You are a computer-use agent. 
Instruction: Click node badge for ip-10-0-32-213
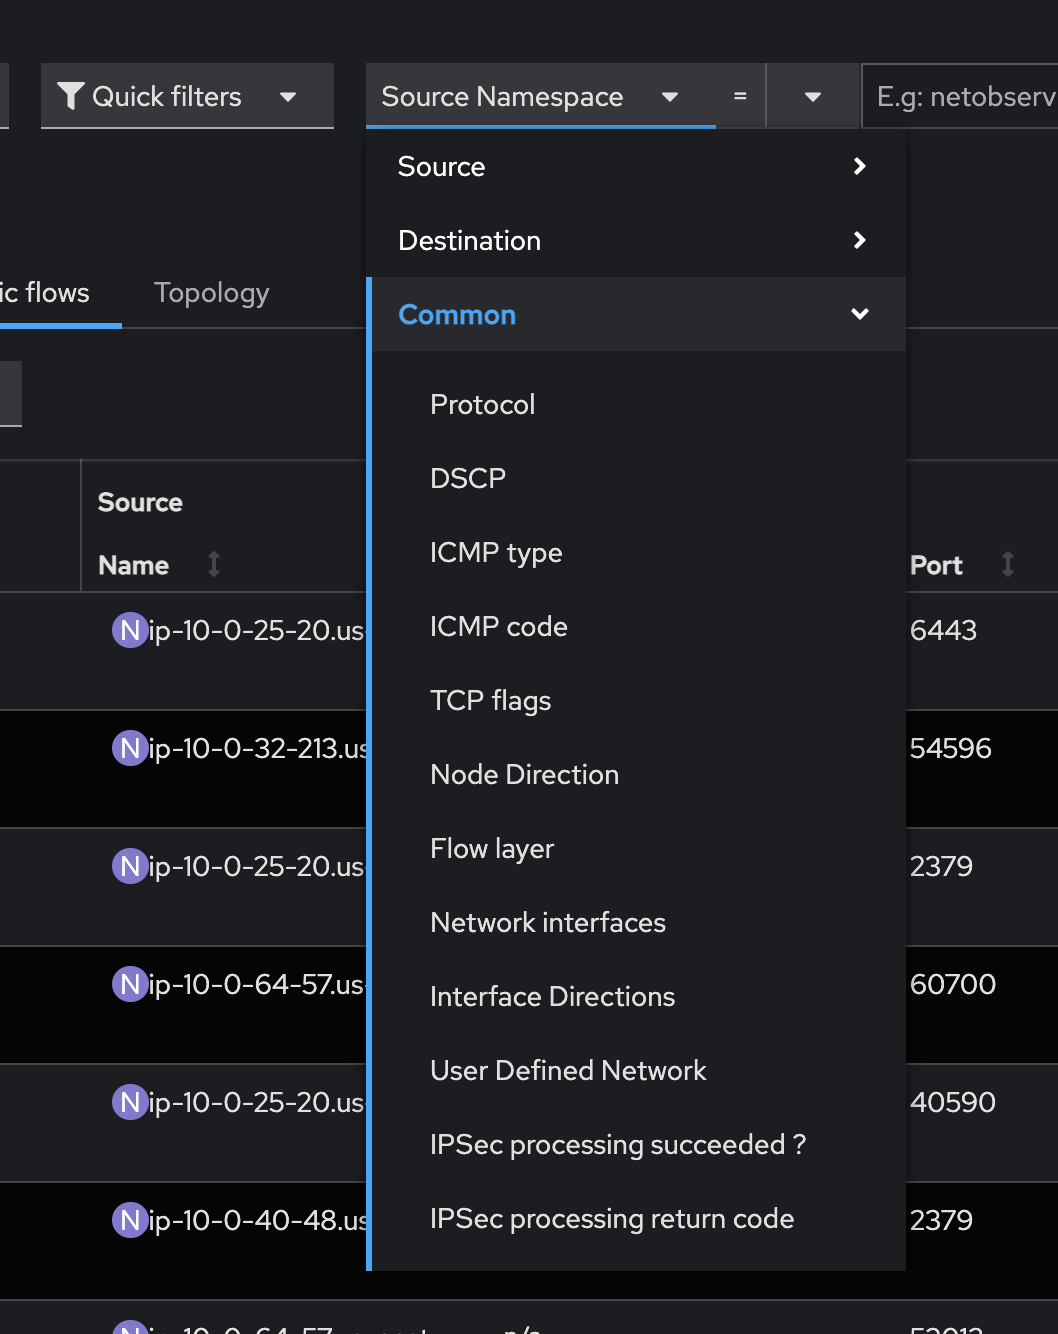tap(130, 748)
